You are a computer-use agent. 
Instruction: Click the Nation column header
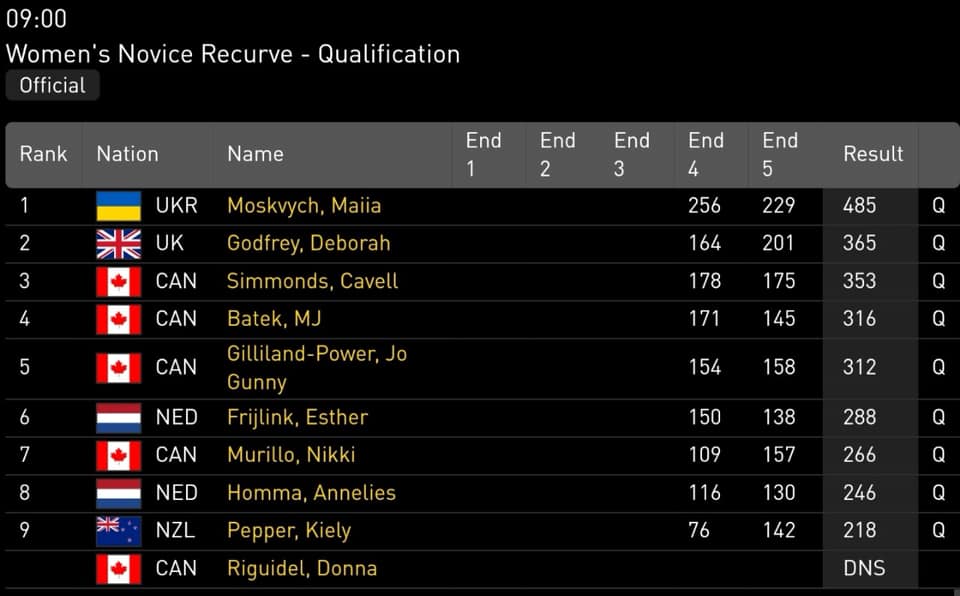click(127, 154)
